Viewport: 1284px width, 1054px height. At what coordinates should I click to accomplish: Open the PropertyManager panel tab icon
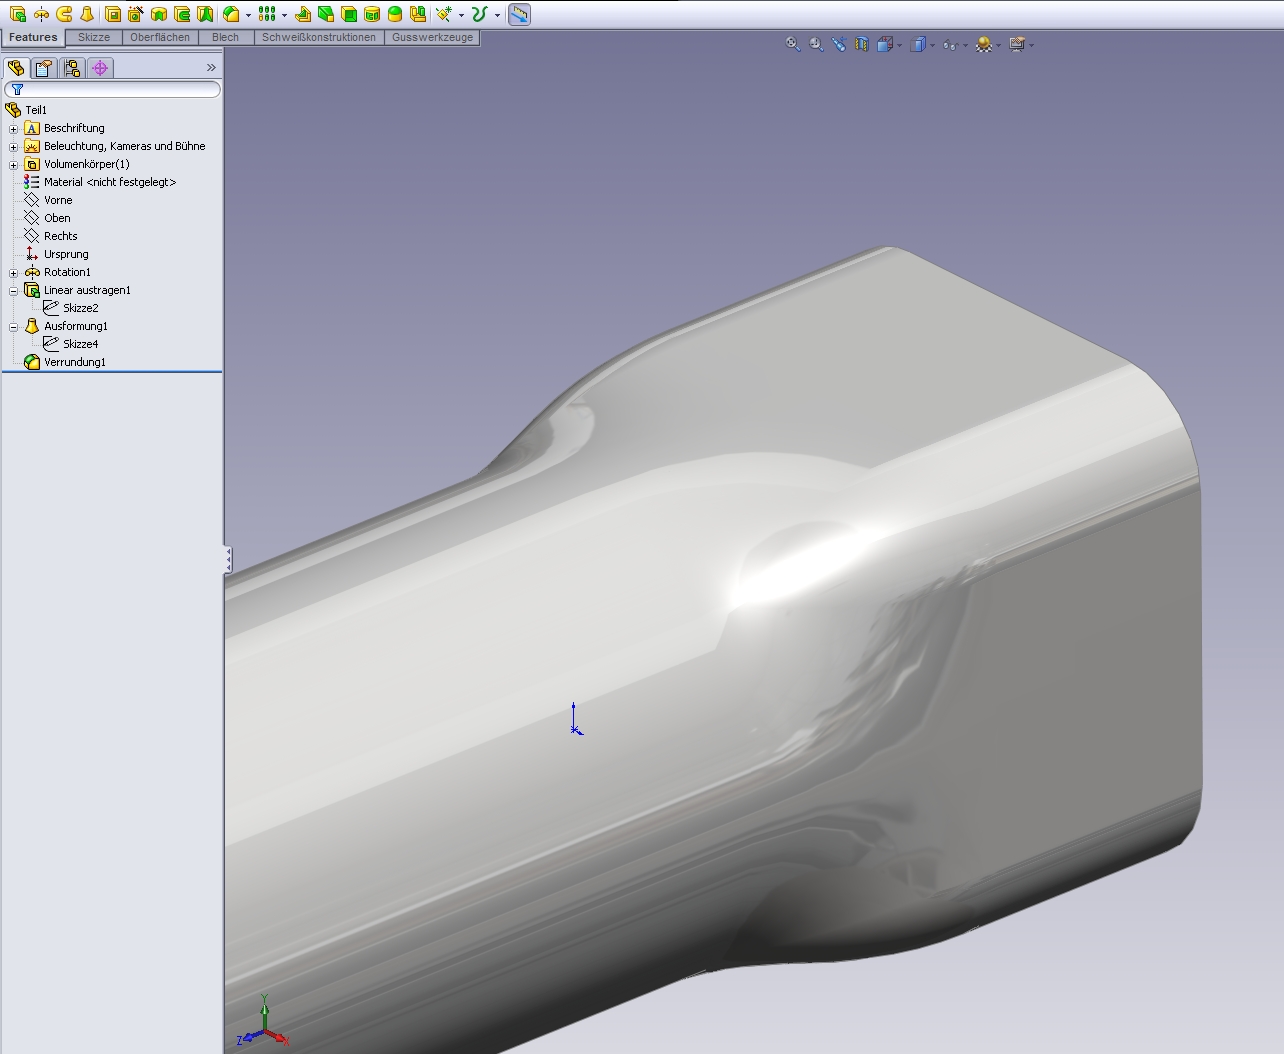[43, 68]
